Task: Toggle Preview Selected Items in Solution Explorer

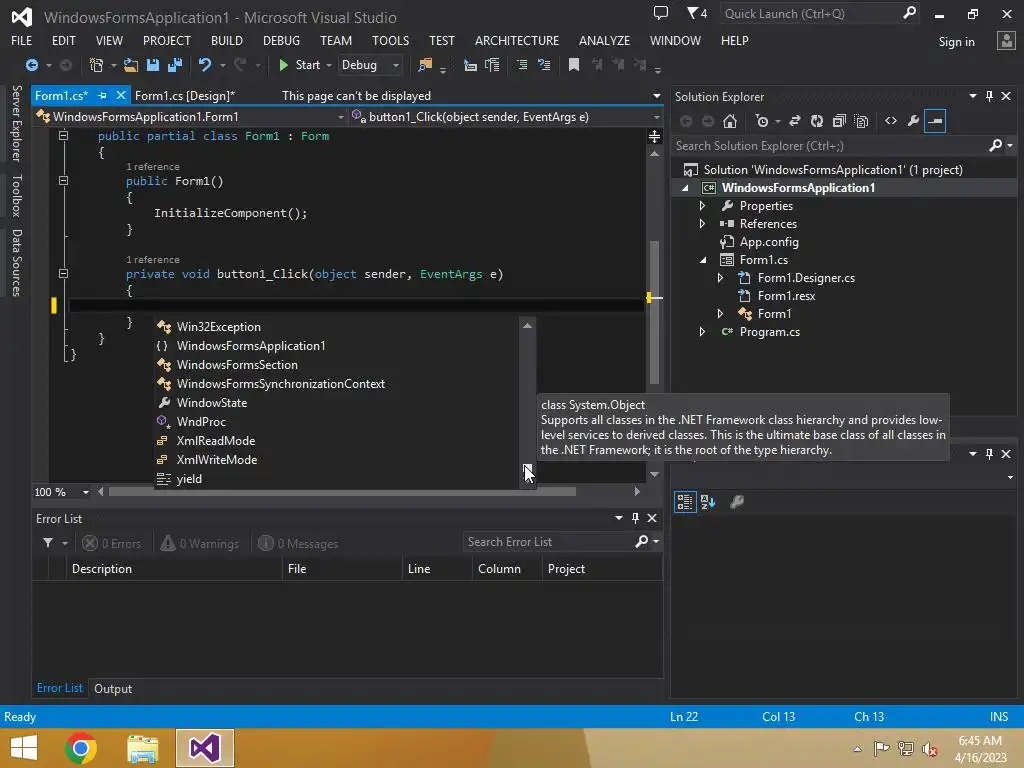Action: pos(935,121)
